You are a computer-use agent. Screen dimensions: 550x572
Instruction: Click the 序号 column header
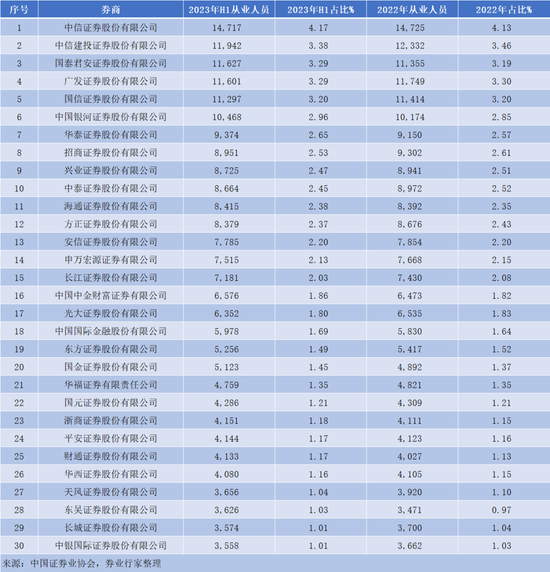(x=19, y=9)
